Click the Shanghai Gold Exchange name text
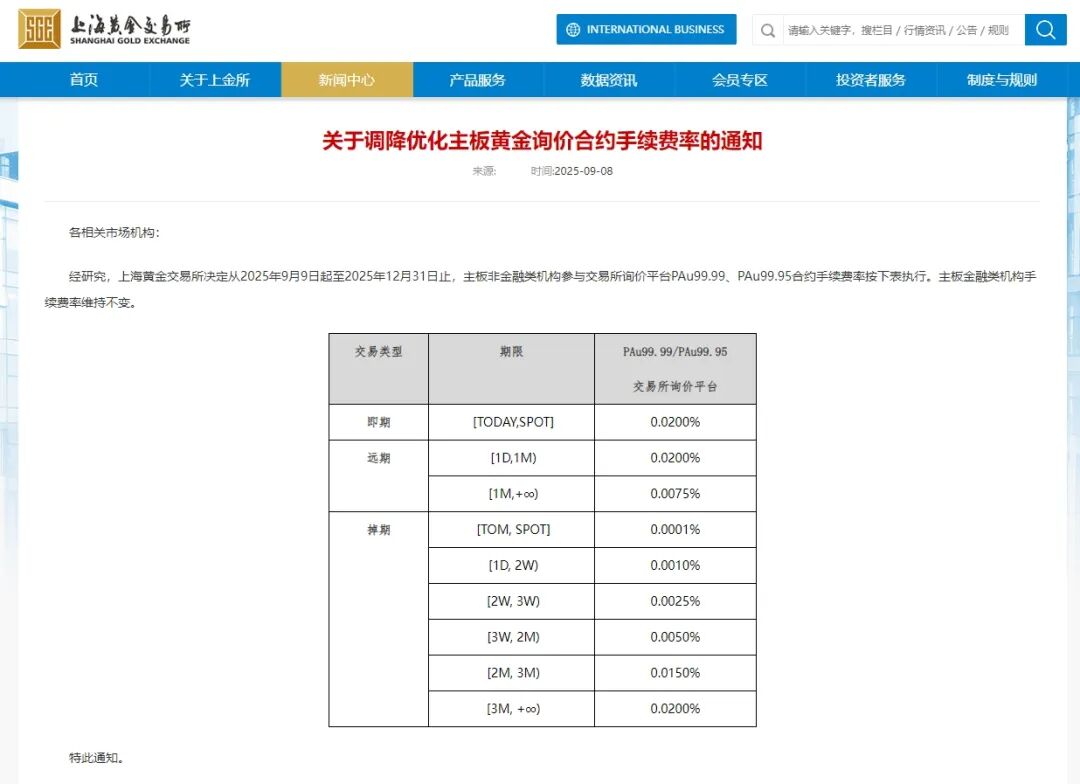 [130, 30]
